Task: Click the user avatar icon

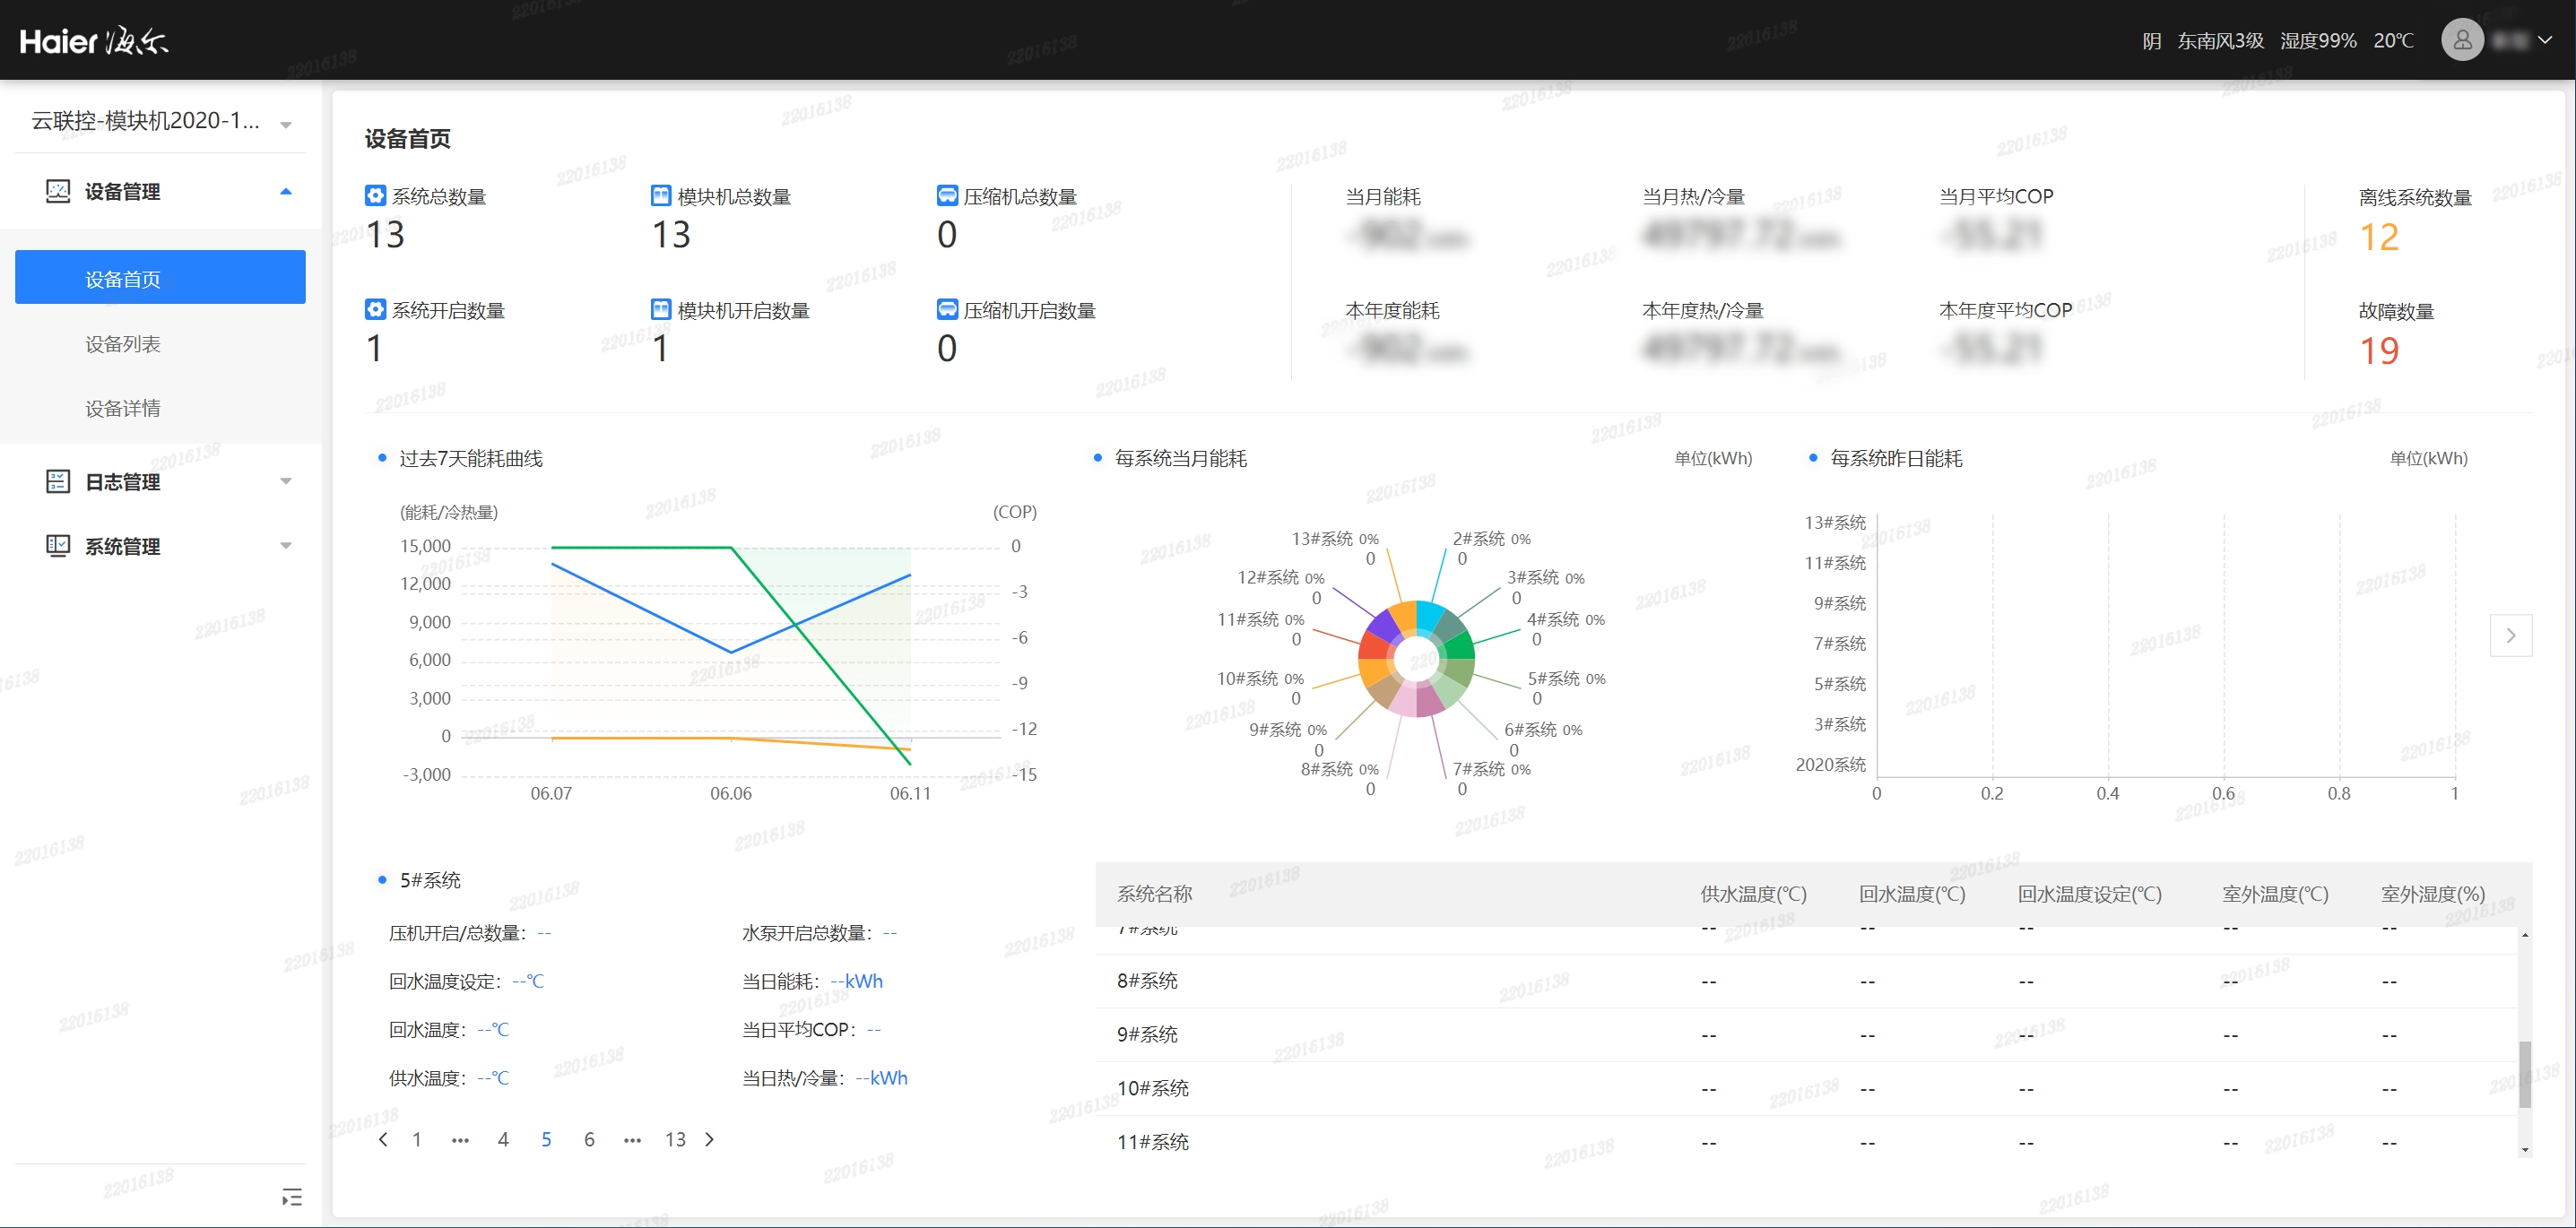Action: click(x=2462, y=40)
